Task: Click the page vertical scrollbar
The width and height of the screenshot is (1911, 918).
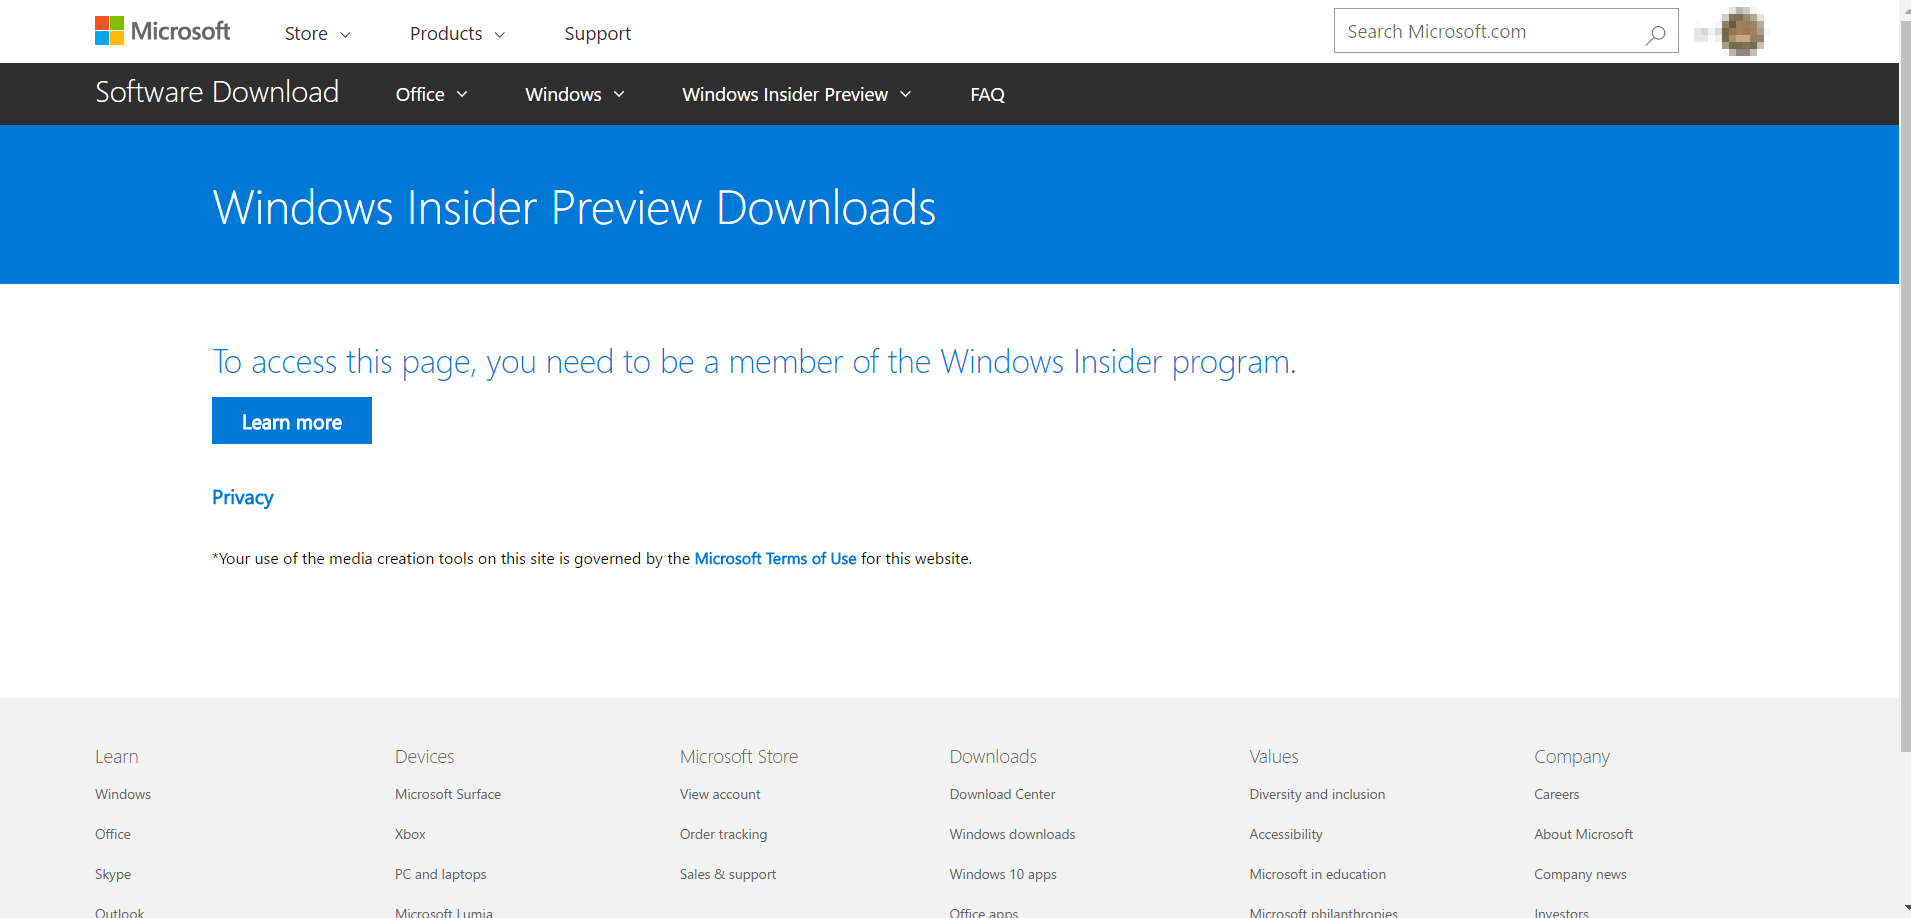Action: pyautogui.click(x=1905, y=385)
